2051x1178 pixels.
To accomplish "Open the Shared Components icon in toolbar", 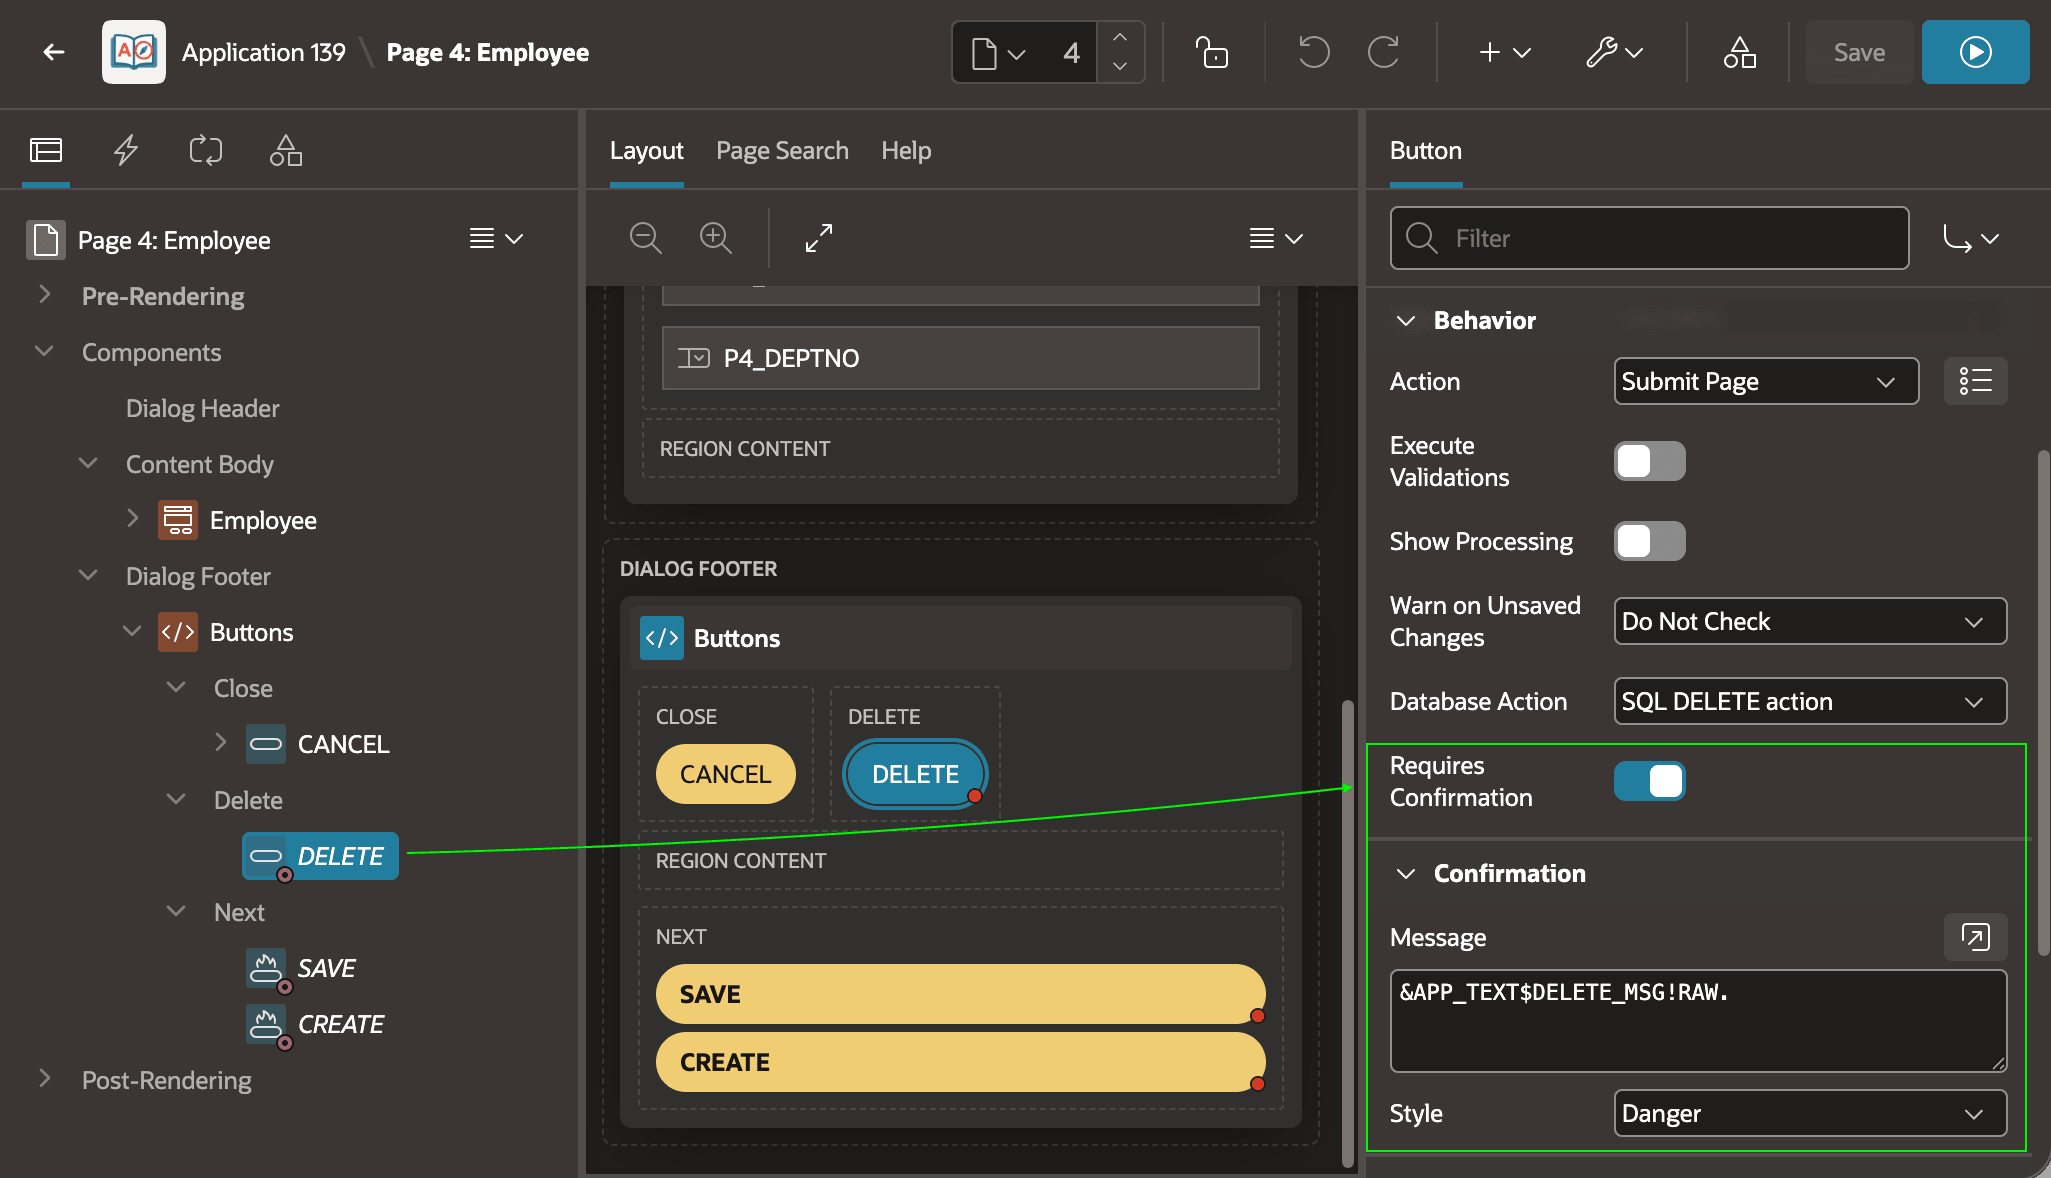I will pos(1739,52).
